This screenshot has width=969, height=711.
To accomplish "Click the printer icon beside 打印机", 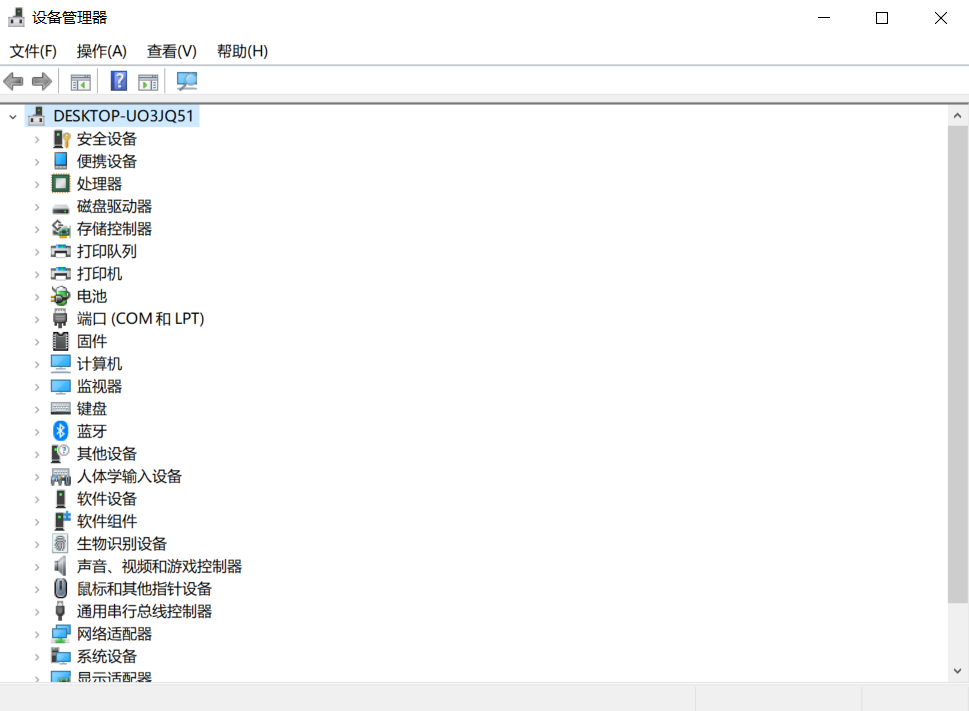I will [x=61, y=273].
